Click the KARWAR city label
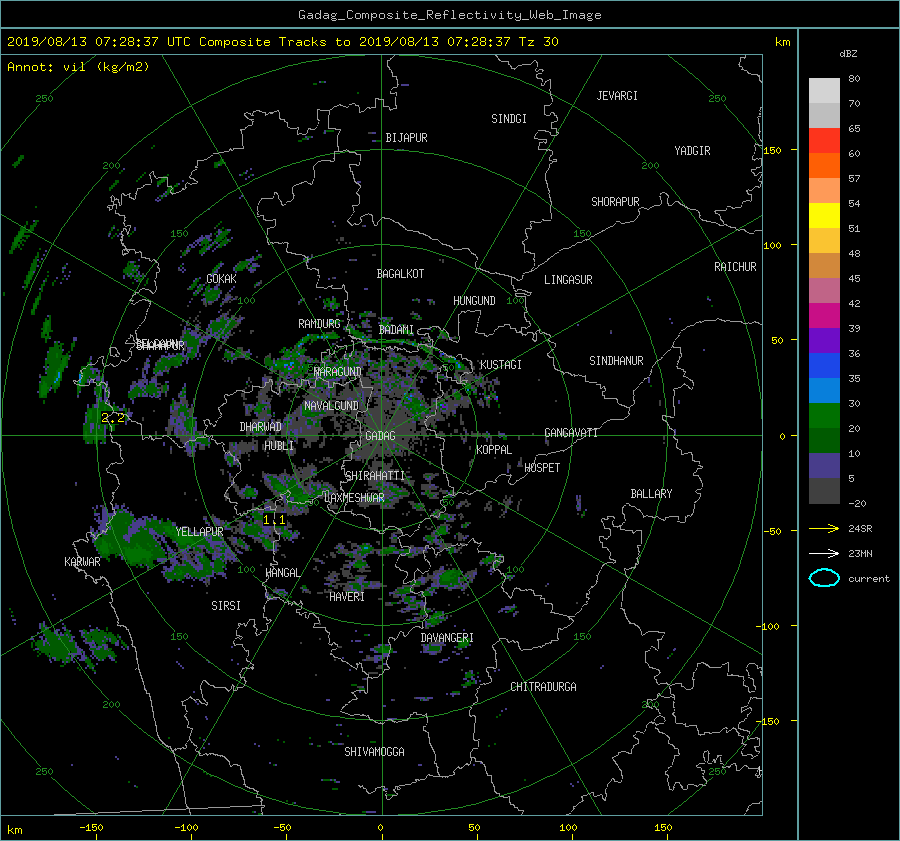The image size is (900, 841). point(82,561)
